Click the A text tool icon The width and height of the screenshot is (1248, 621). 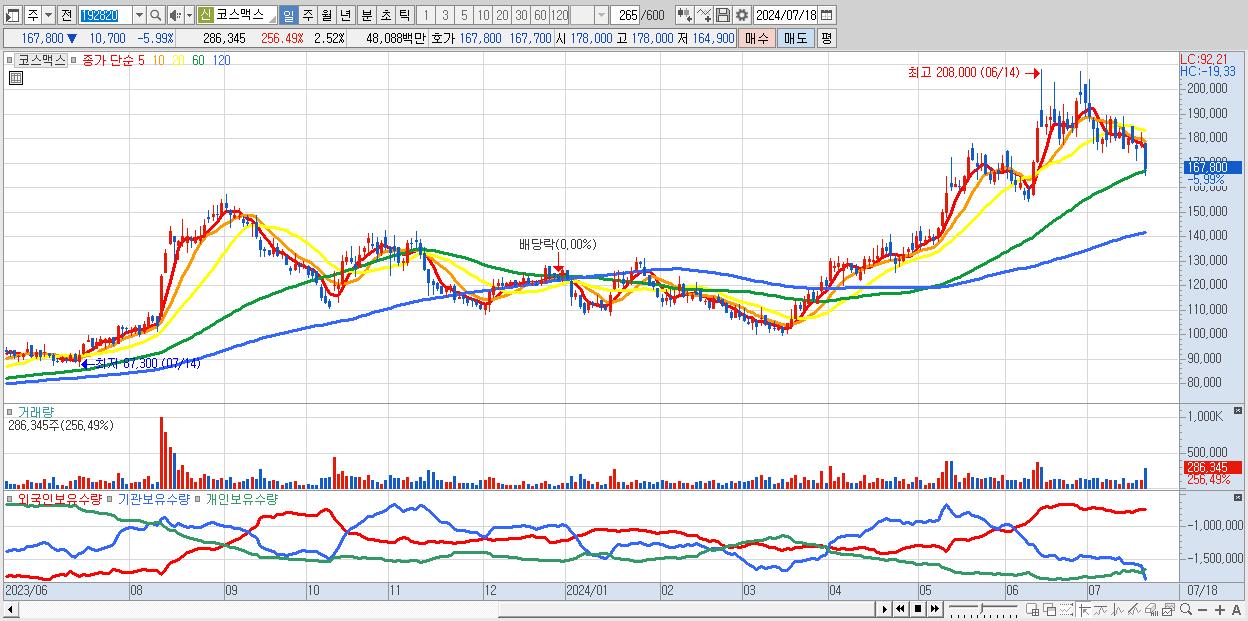point(1236,610)
